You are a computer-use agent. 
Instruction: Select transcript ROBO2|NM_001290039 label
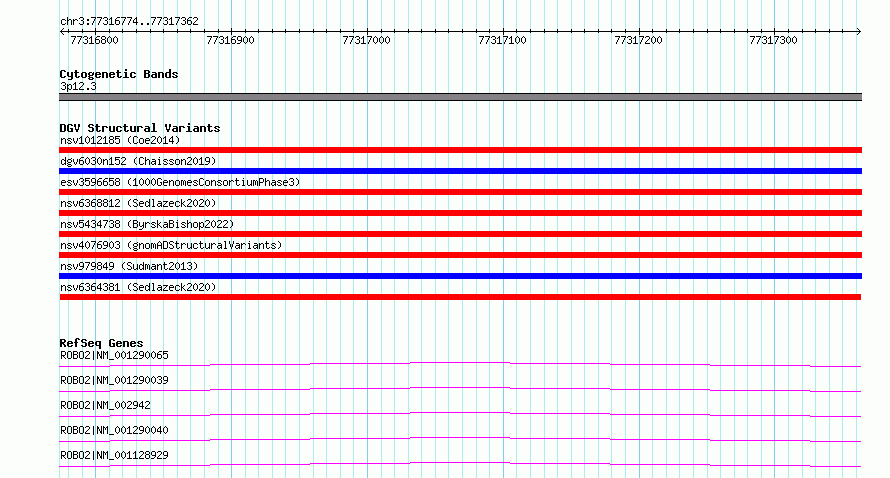click(114, 380)
